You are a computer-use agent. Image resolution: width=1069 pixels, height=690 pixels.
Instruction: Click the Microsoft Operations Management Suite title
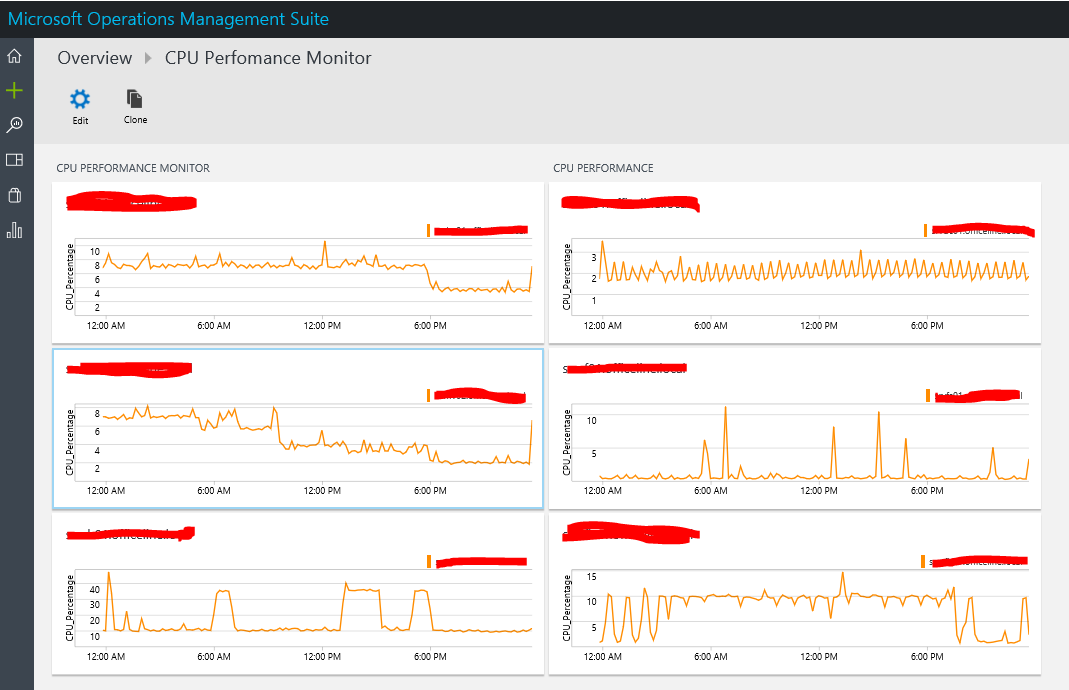point(170,18)
